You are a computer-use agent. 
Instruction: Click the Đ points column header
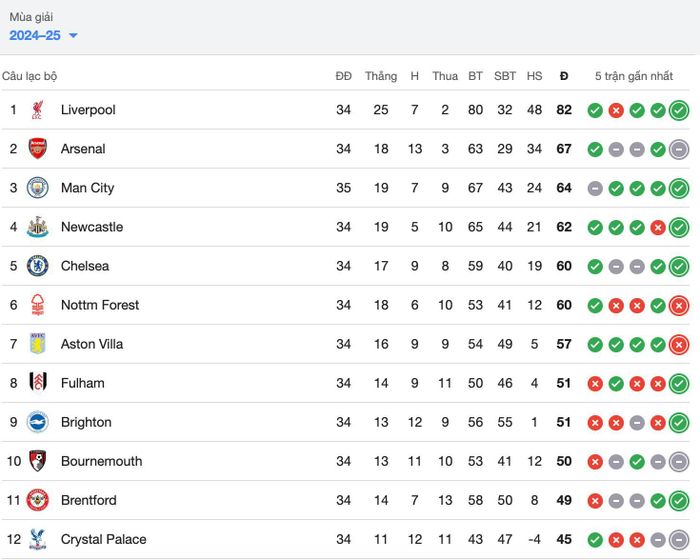point(564,76)
